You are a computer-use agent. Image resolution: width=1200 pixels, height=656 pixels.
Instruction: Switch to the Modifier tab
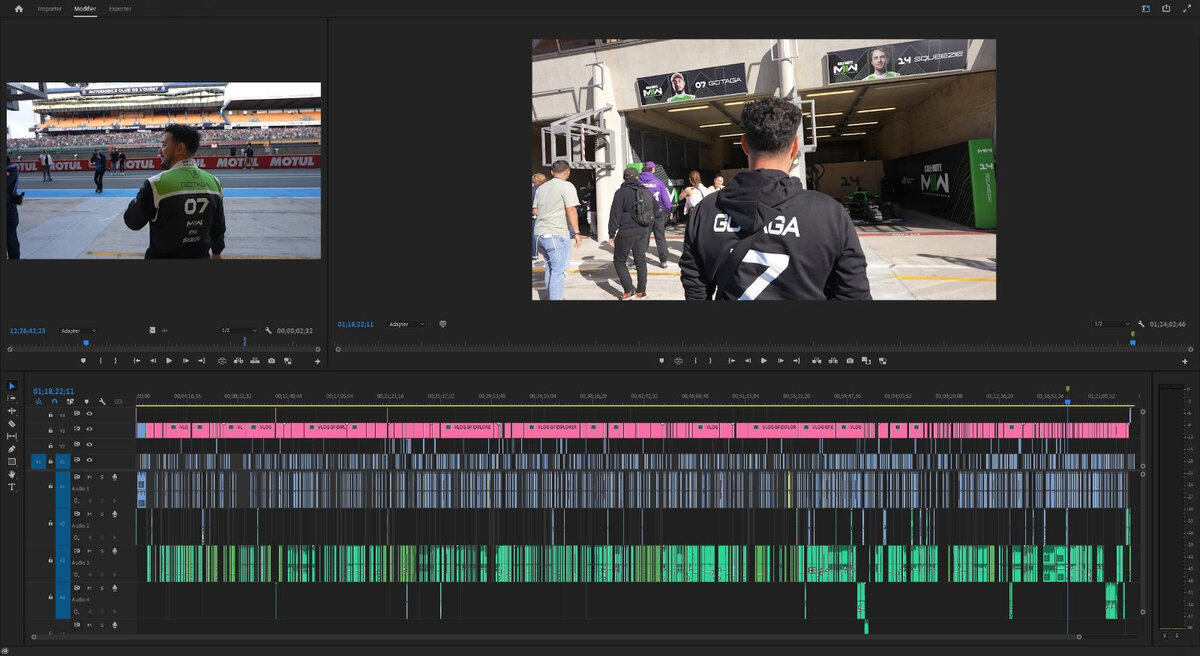click(85, 8)
